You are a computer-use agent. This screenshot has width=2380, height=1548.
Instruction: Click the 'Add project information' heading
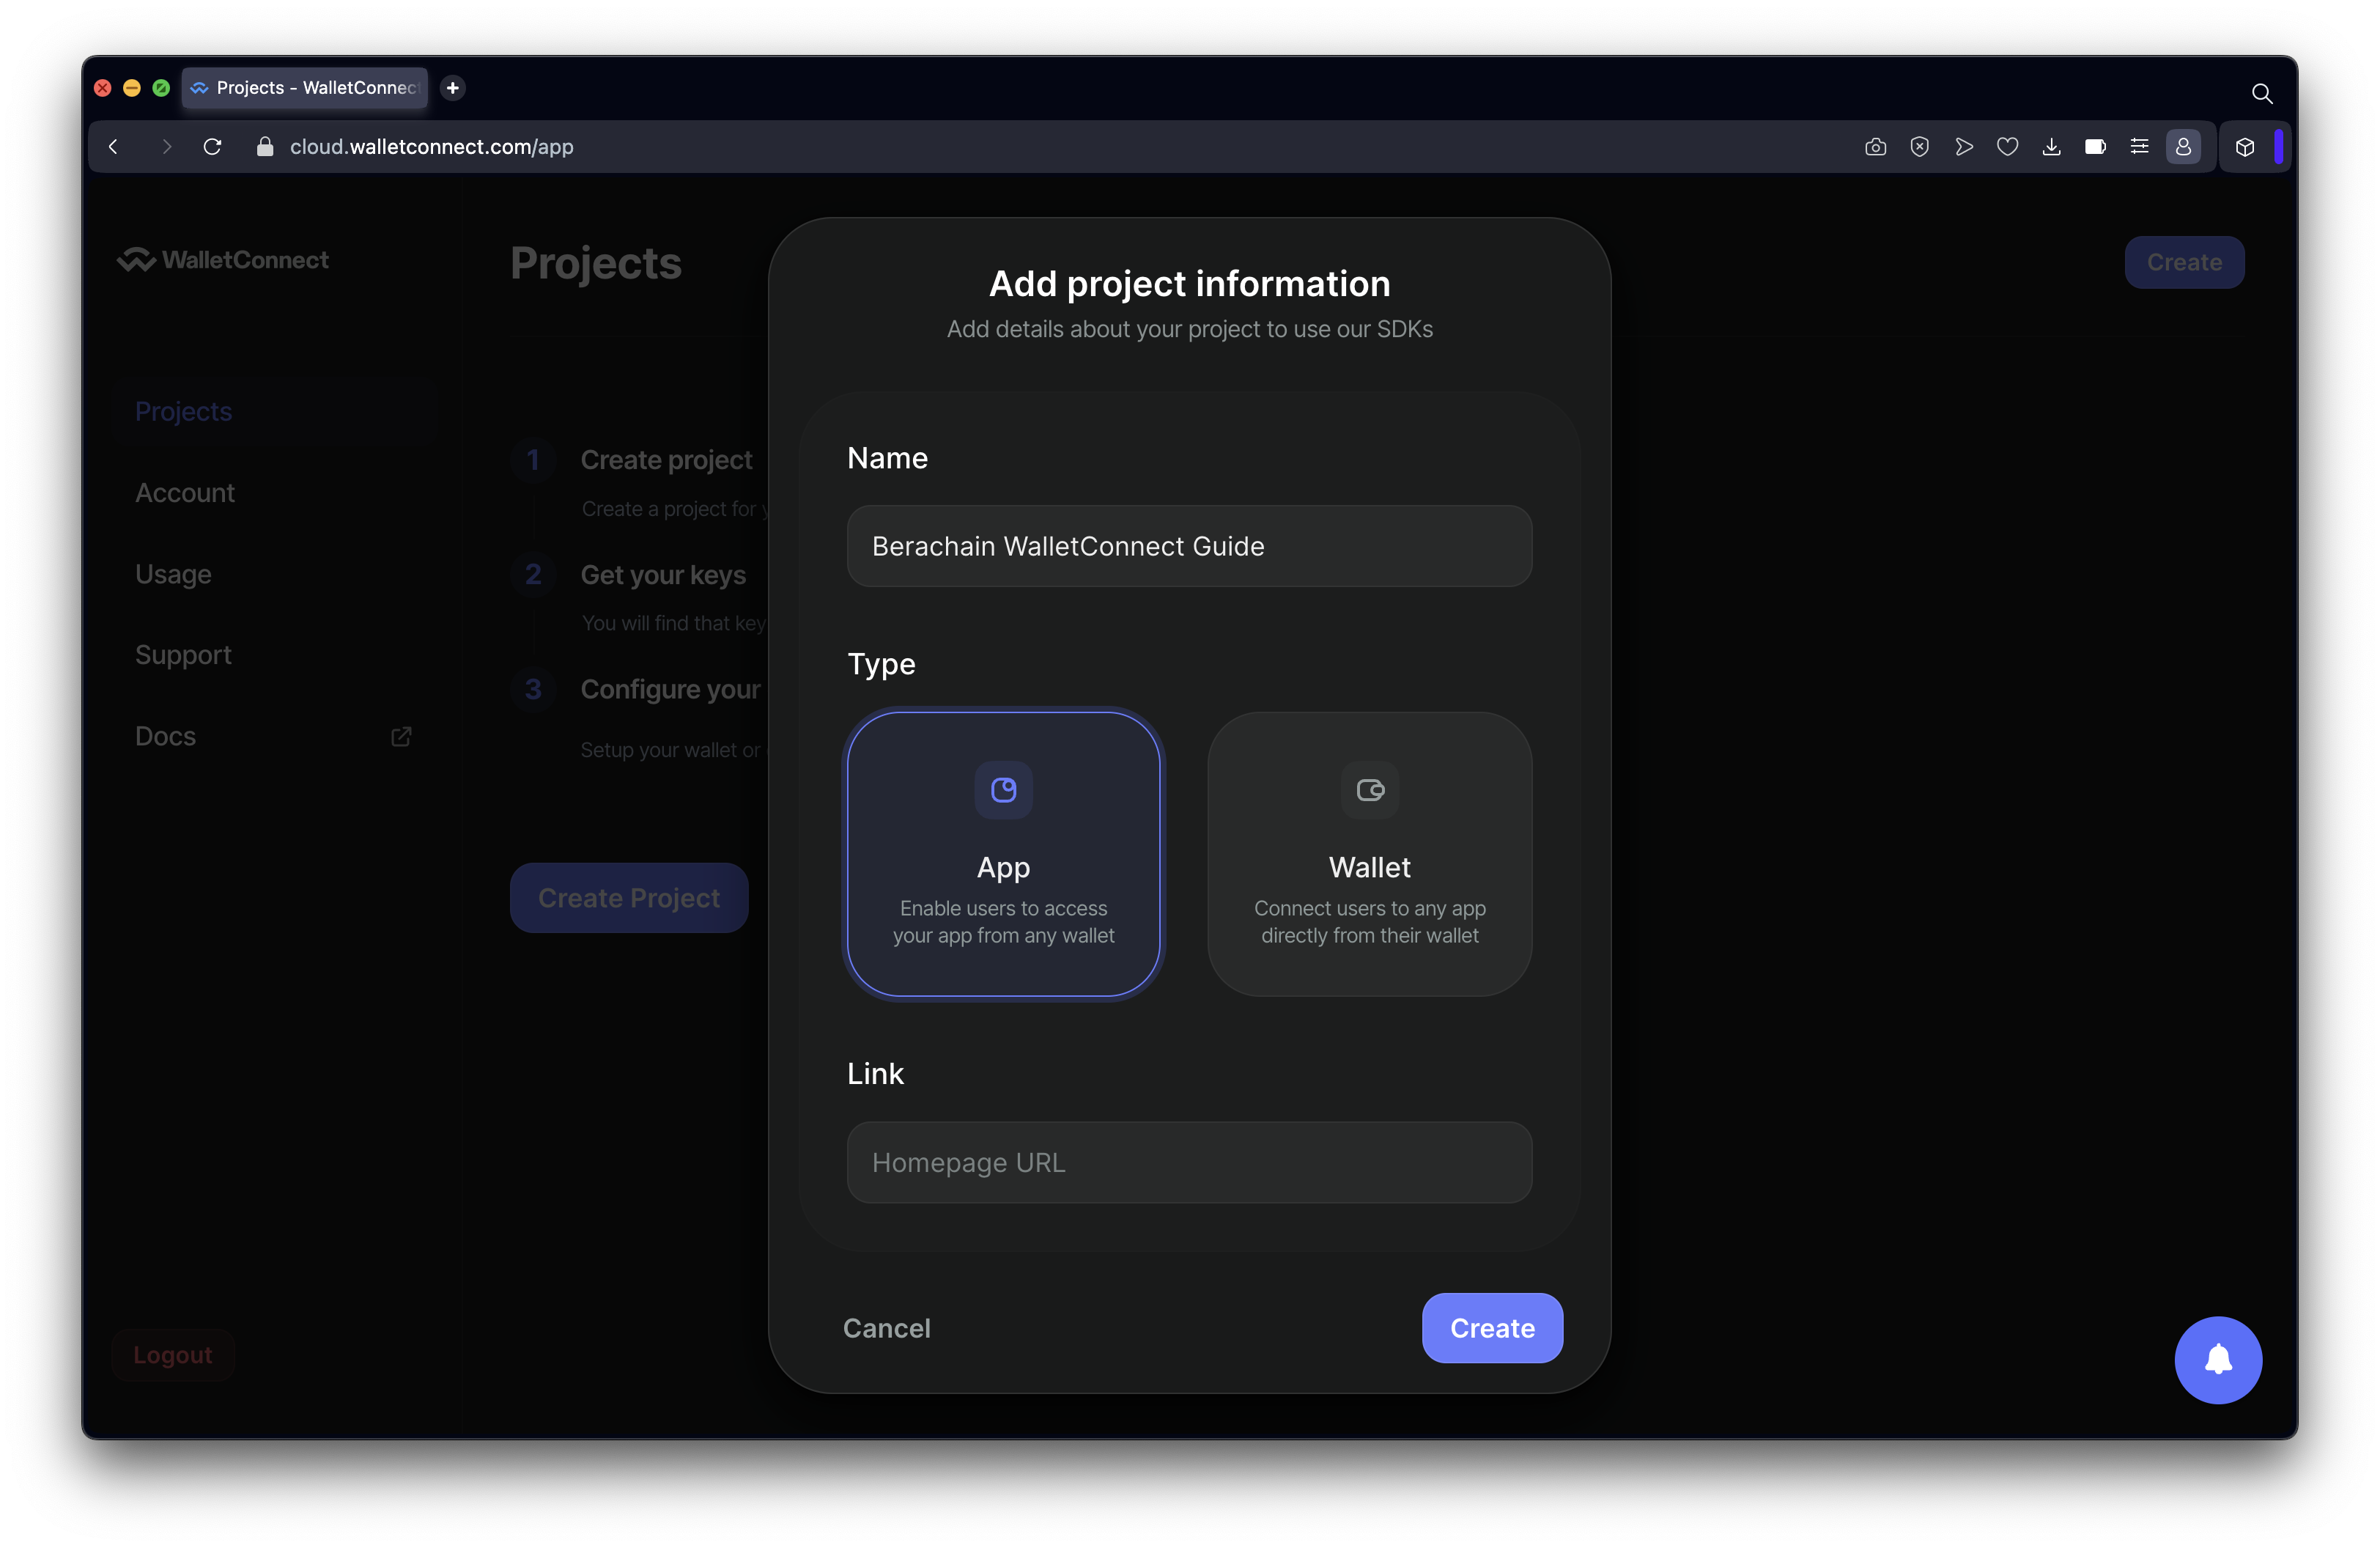tap(1189, 283)
